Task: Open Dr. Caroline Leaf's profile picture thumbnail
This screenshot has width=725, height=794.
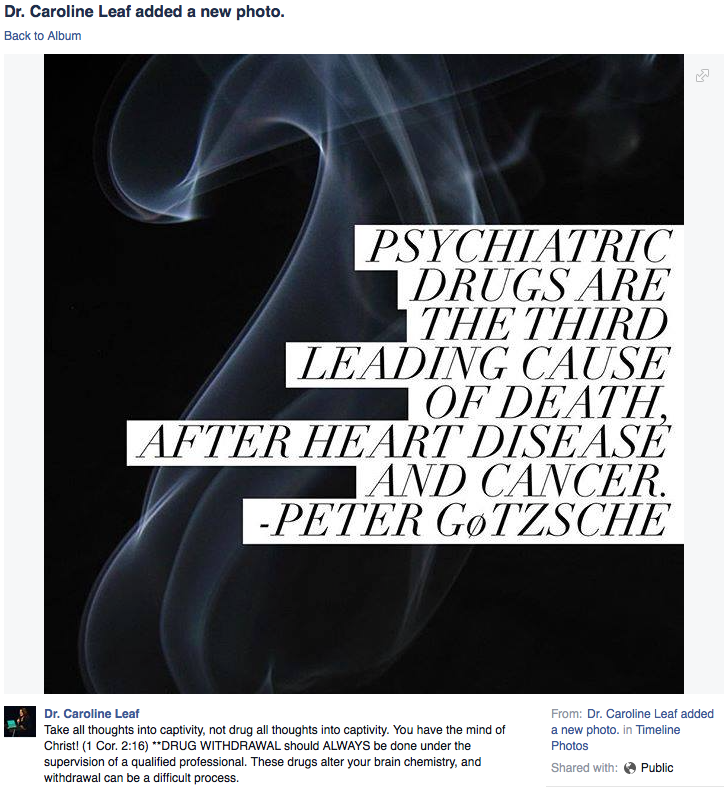Action: [20, 721]
